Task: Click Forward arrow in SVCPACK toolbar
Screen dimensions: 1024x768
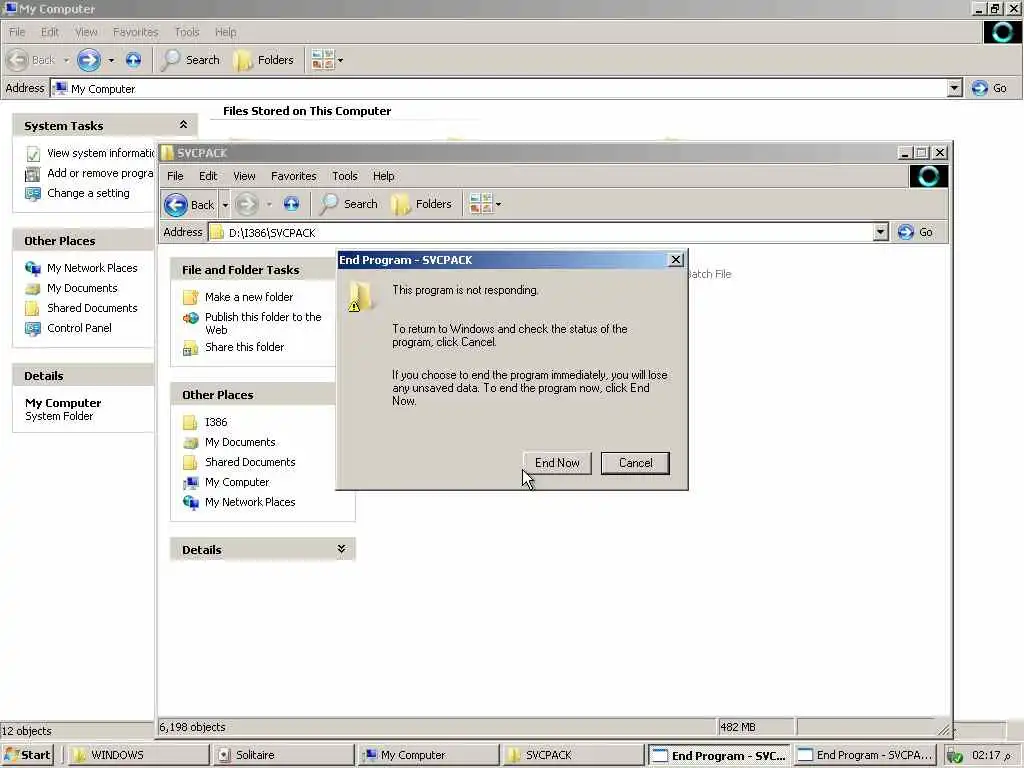Action: coord(246,204)
